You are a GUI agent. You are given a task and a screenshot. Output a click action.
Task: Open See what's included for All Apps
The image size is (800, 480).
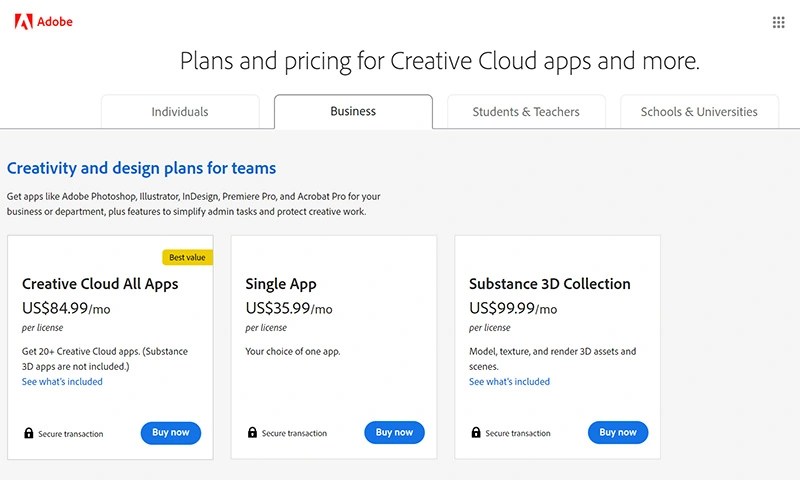coord(62,382)
